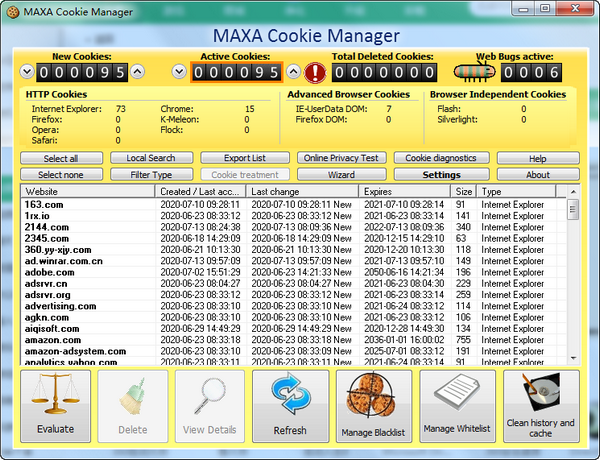Open the Settings dialog
The height and width of the screenshot is (460, 600).
coord(442,175)
